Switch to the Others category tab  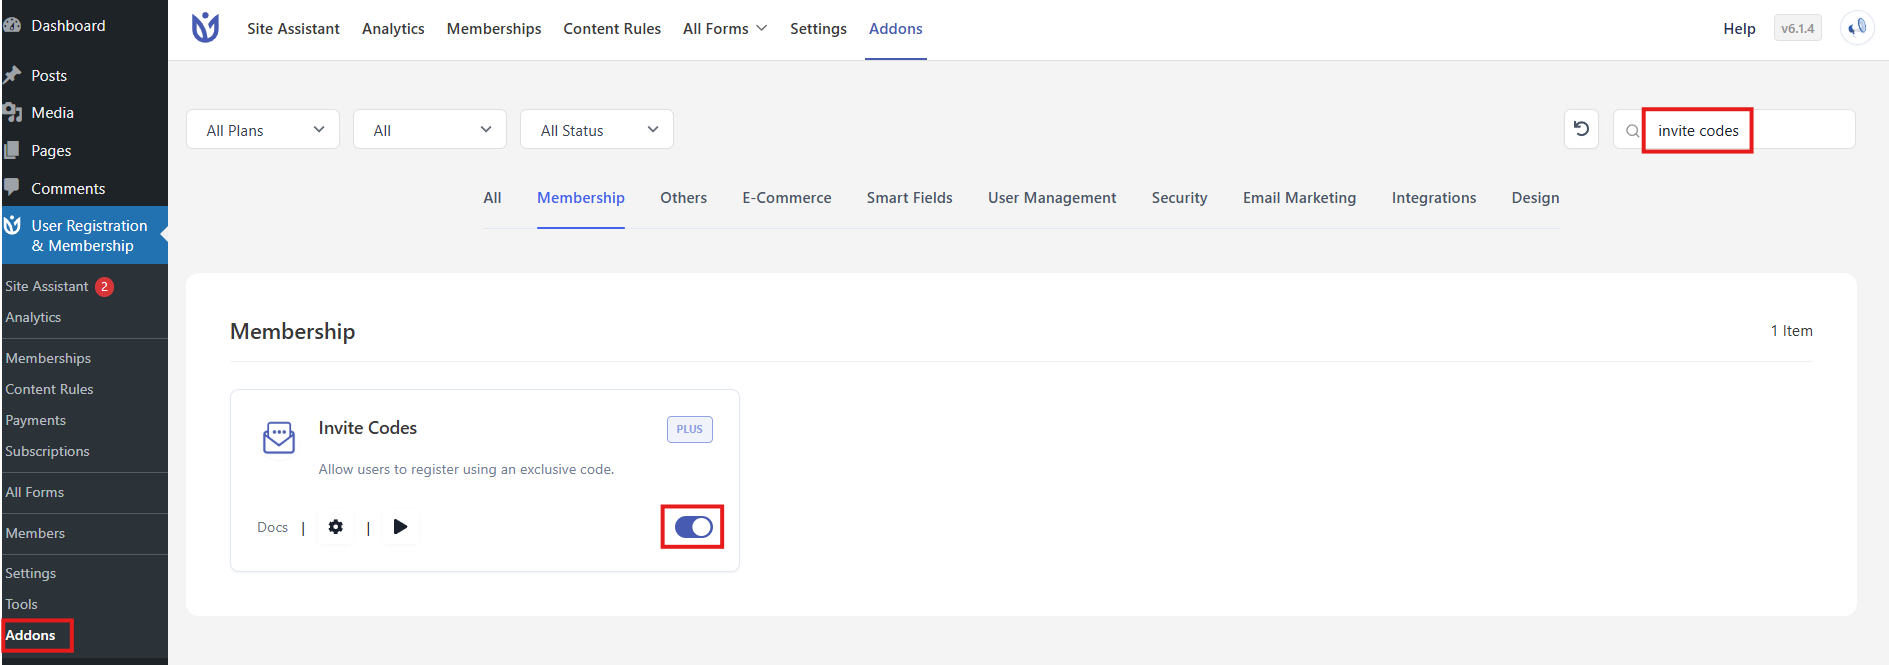pyautogui.click(x=684, y=198)
